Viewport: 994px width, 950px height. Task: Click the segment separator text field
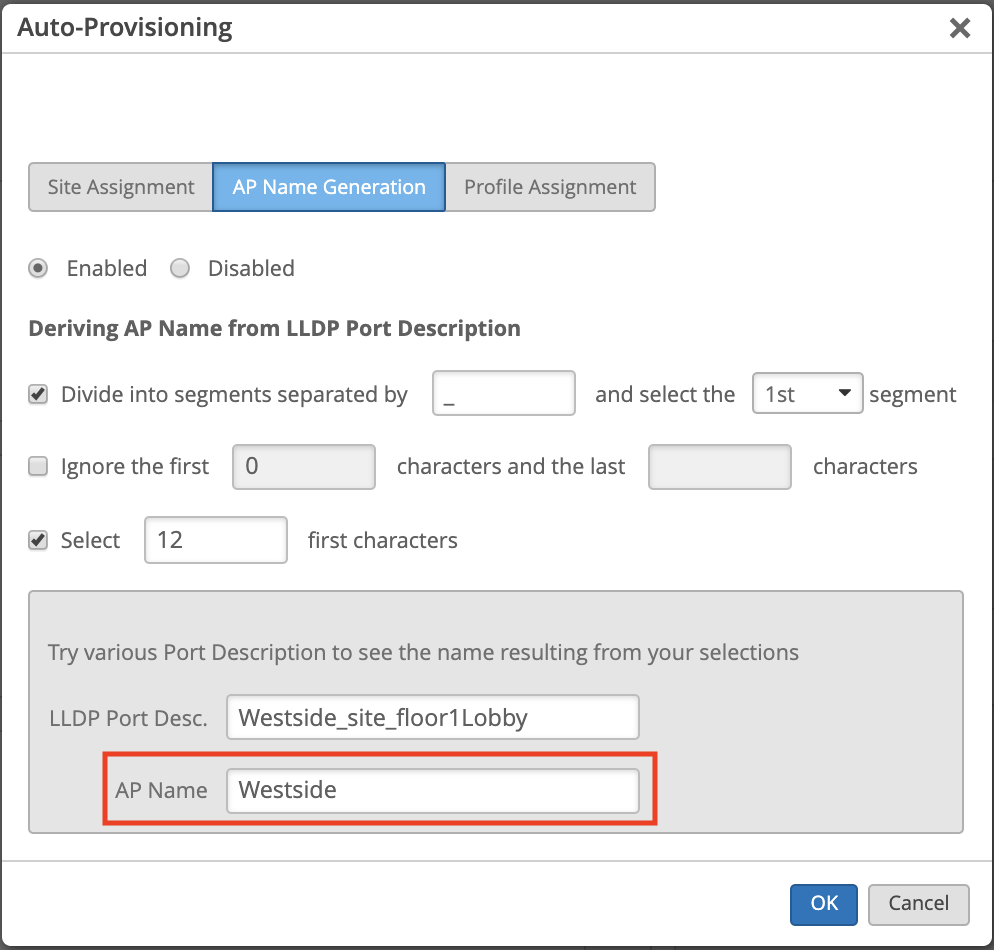(504, 394)
